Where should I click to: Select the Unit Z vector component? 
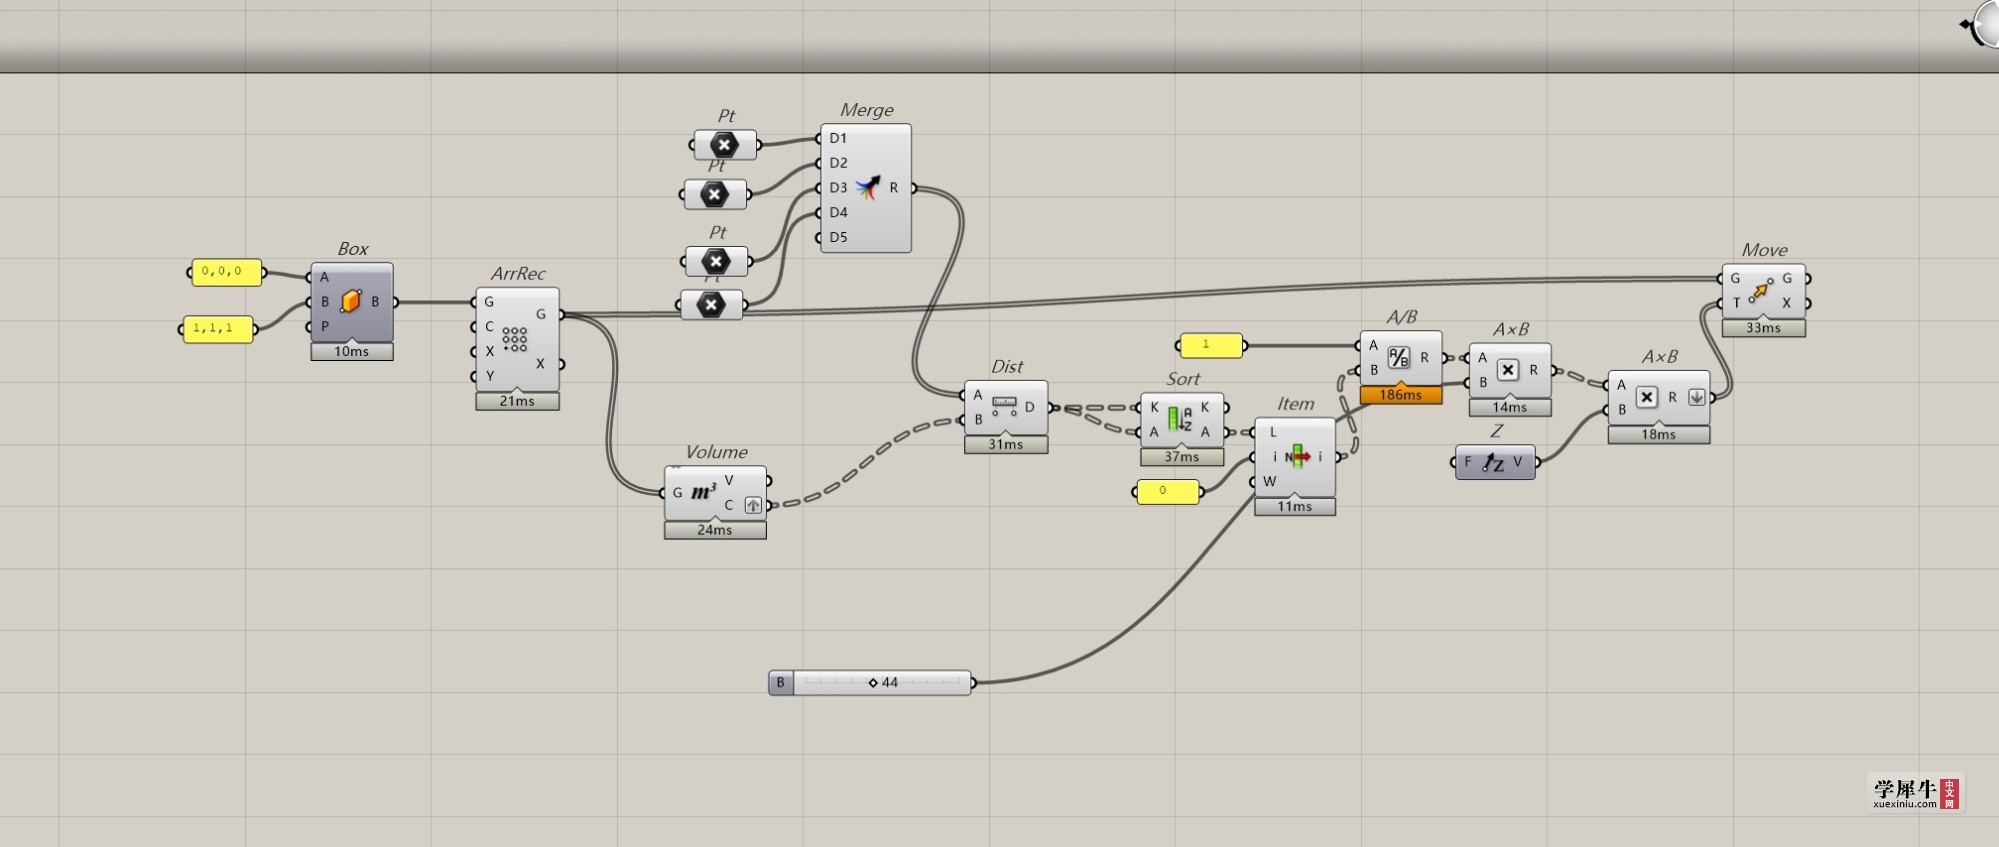[x=1494, y=462]
